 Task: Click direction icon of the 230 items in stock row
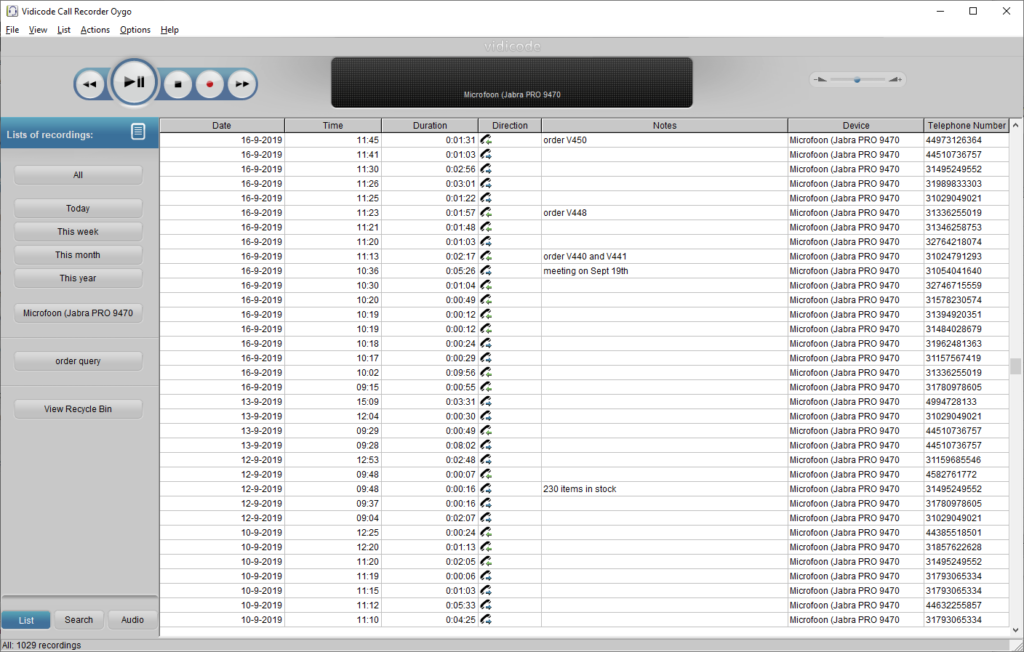tap(486, 489)
